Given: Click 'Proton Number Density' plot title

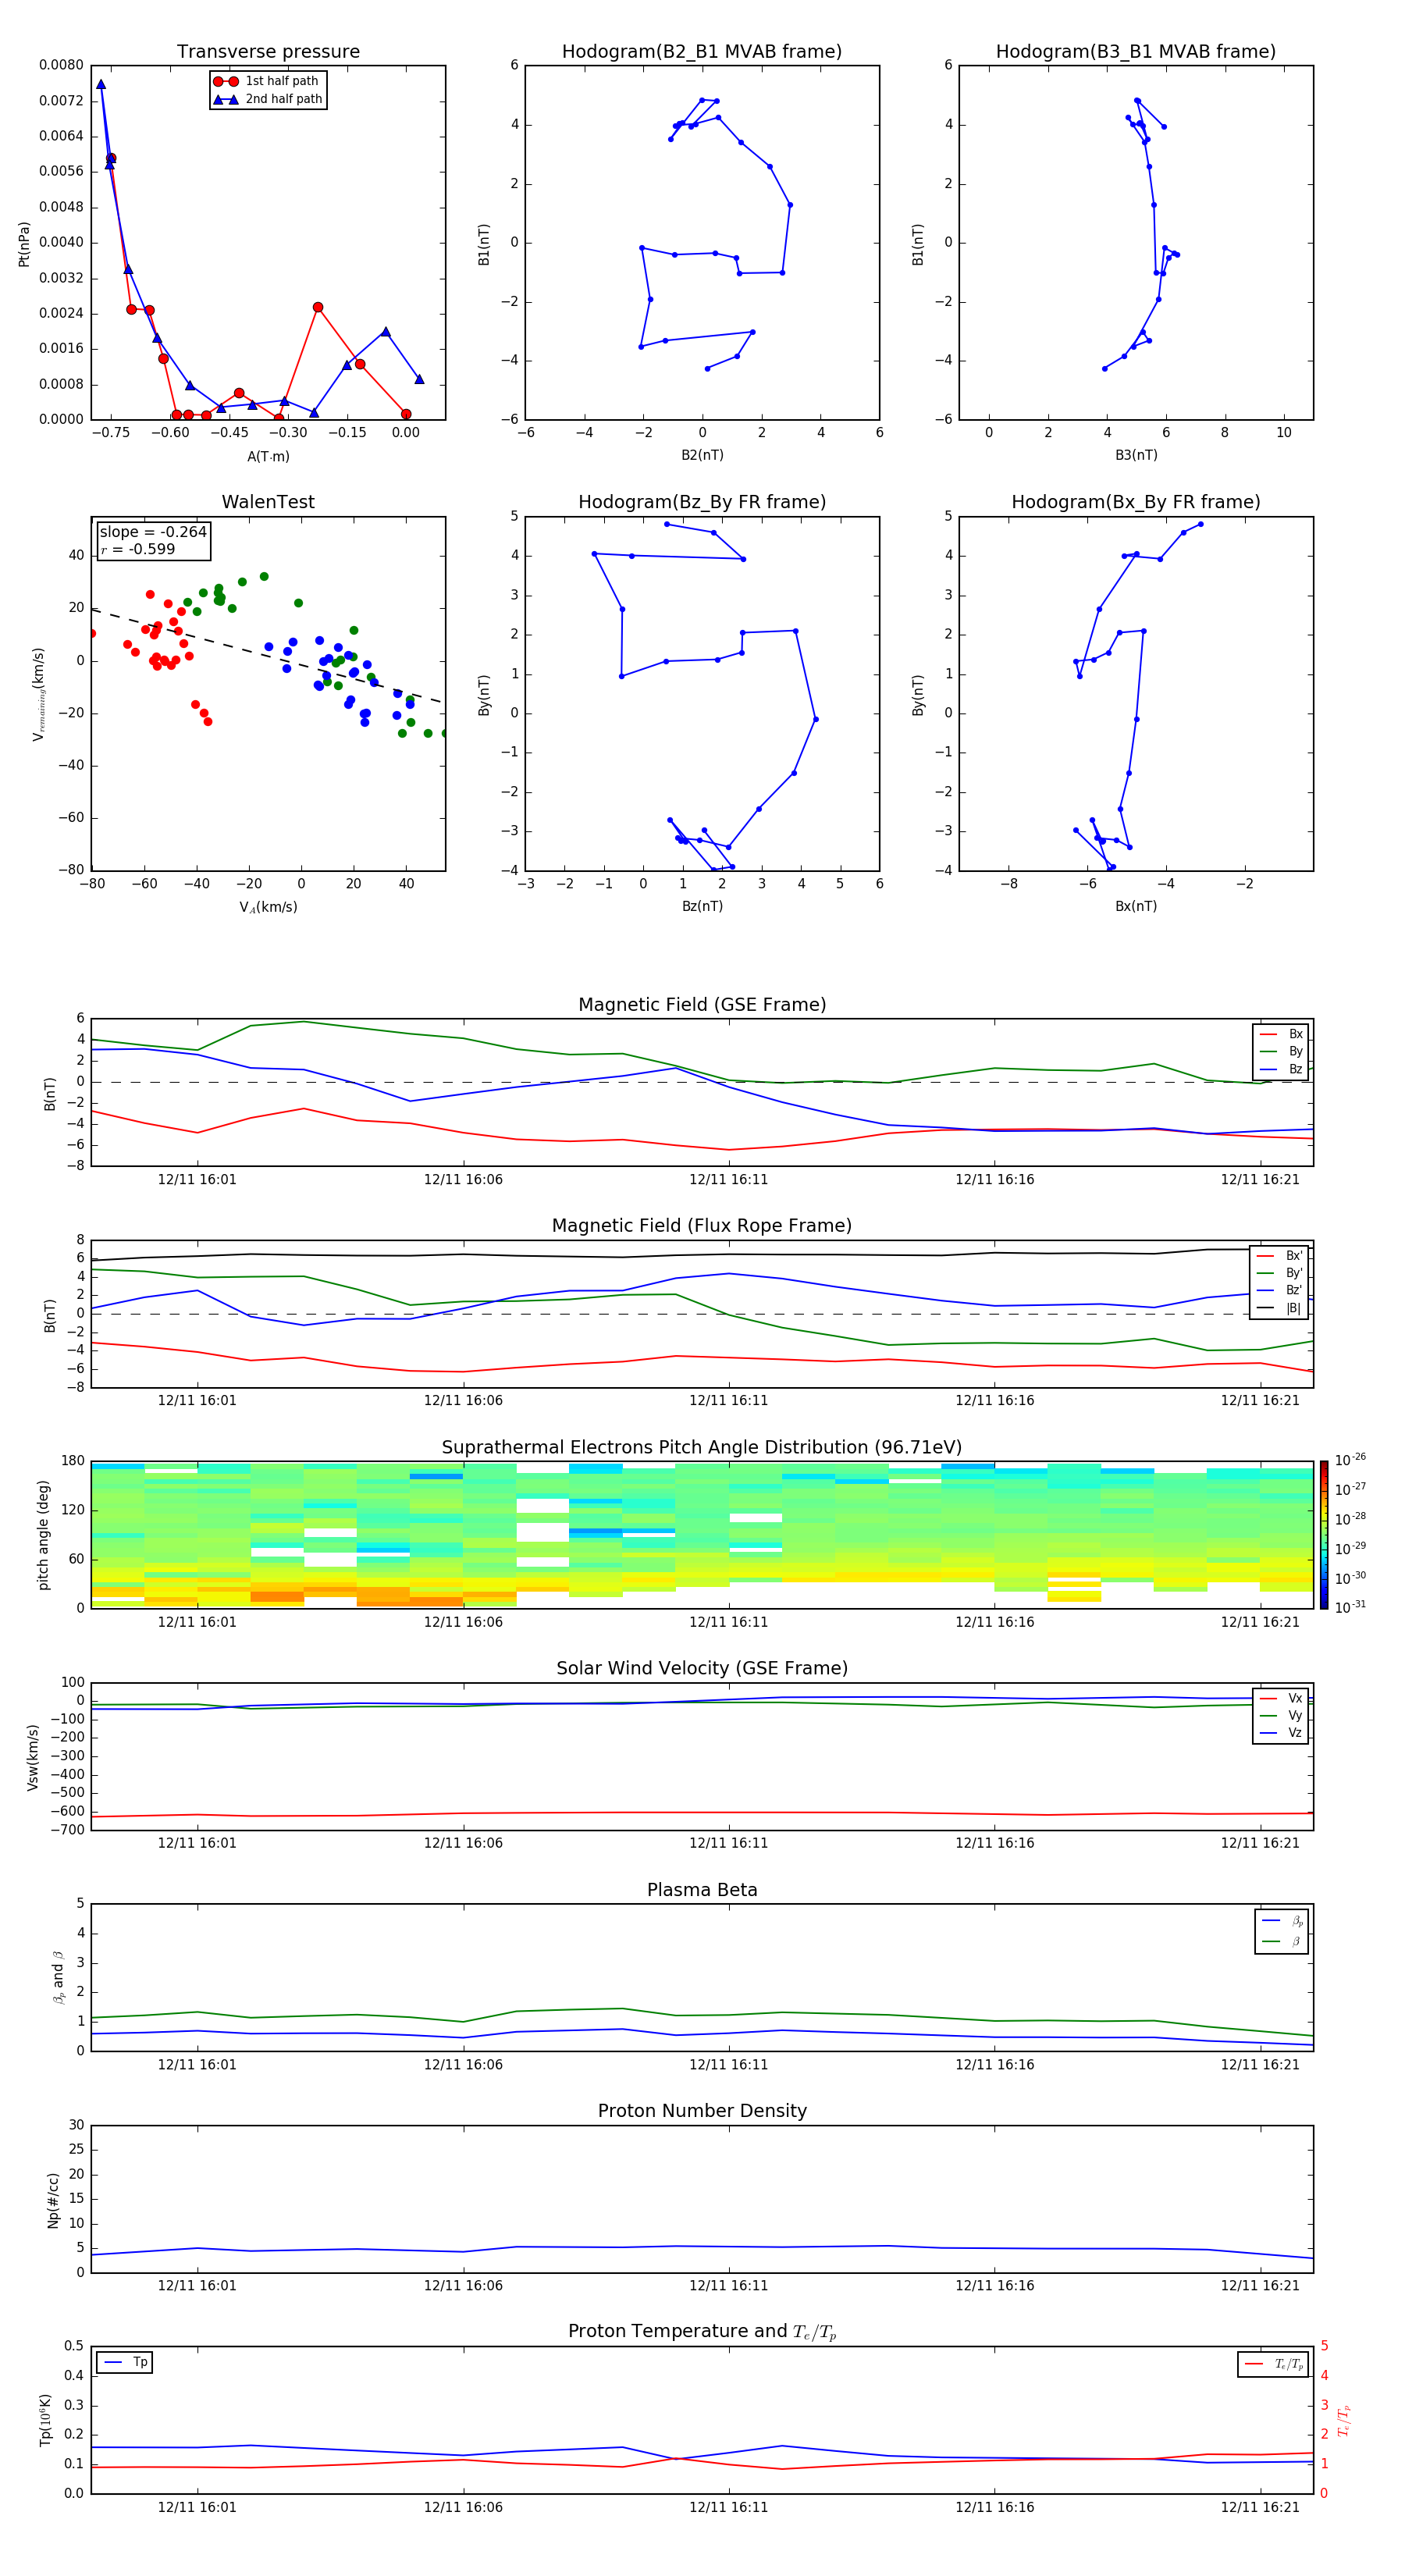Looking at the screenshot, I should pos(702,2111).
